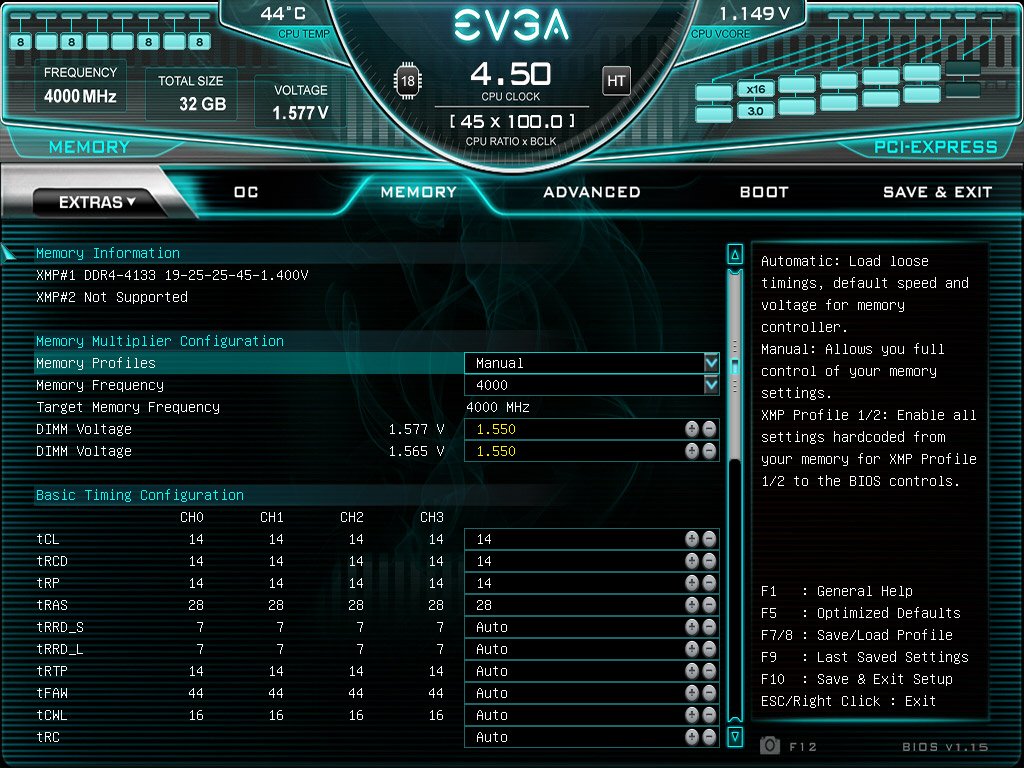
Task: Increase tCWL value with plus button
Action: coord(692,715)
